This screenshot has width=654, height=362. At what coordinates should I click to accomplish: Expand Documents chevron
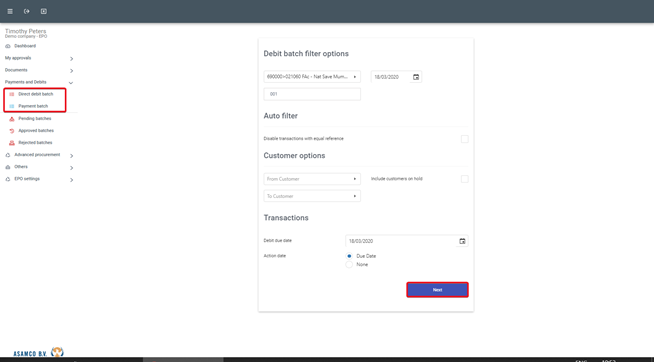pyautogui.click(x=71, y=71)
